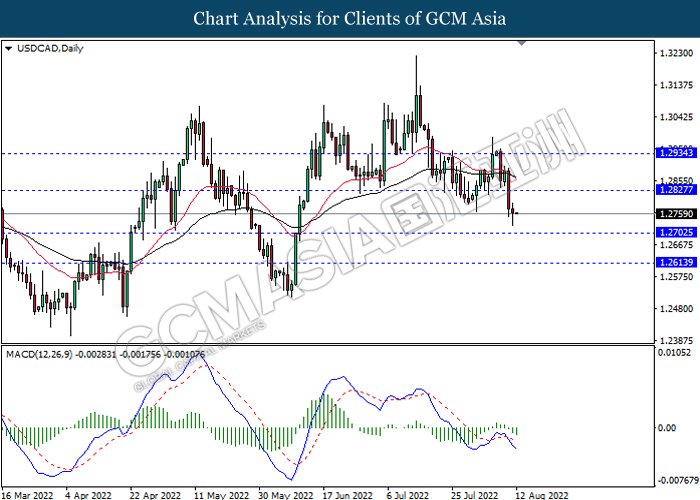Click the 12 Aug 2022 date label
700x500 pixels.
[x=542, y=495]
